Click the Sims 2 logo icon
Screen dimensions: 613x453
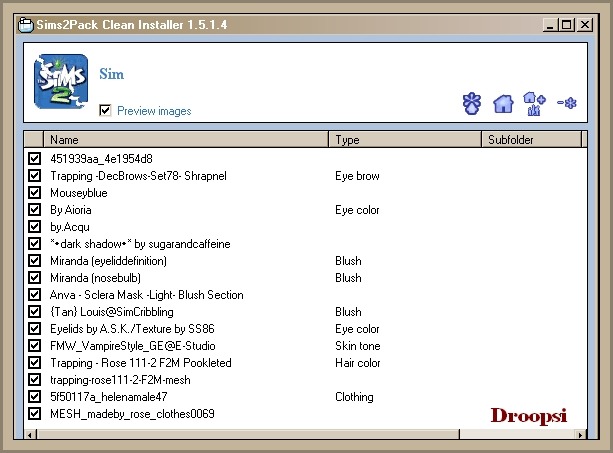click(61, 81)
